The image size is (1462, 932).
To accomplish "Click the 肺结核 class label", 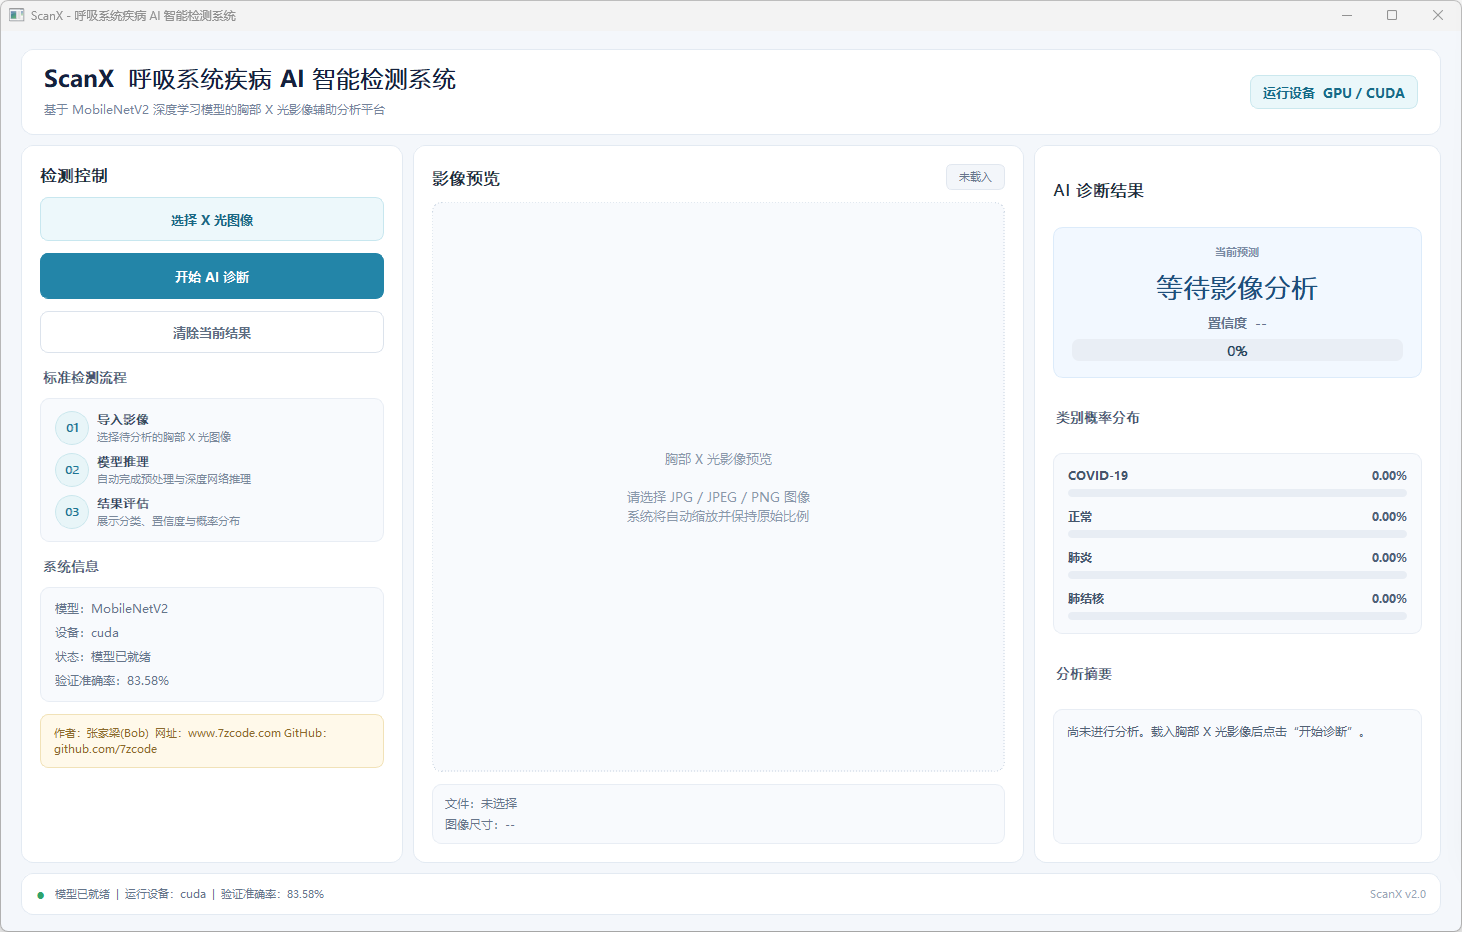I will (x=1086, y=599).
